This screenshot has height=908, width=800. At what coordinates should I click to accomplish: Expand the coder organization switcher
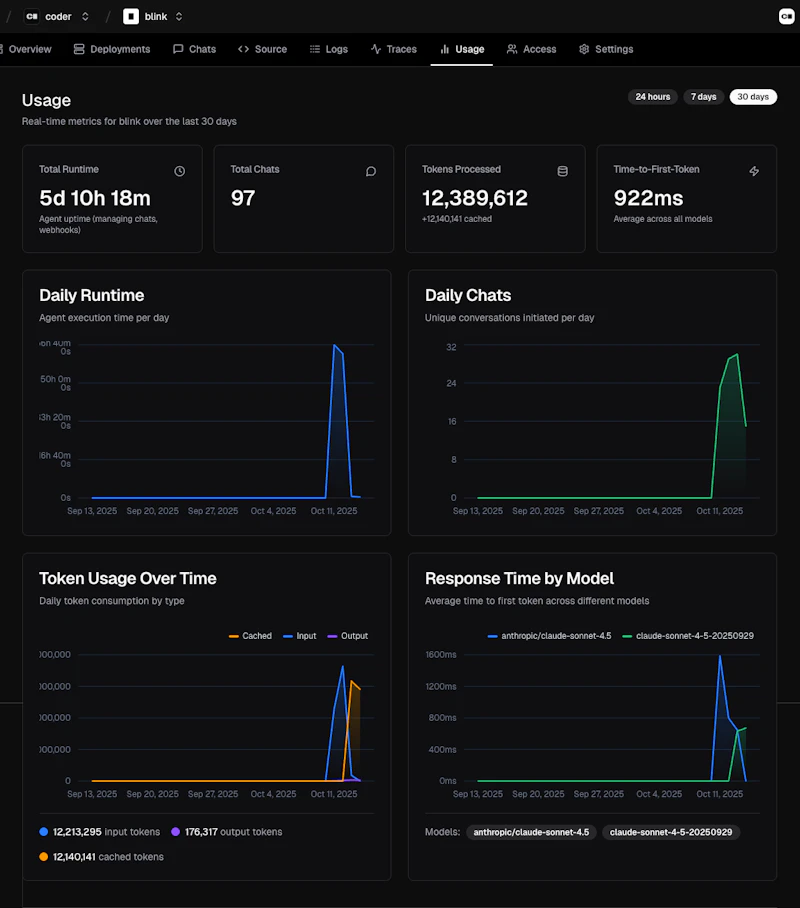(85, 17)
